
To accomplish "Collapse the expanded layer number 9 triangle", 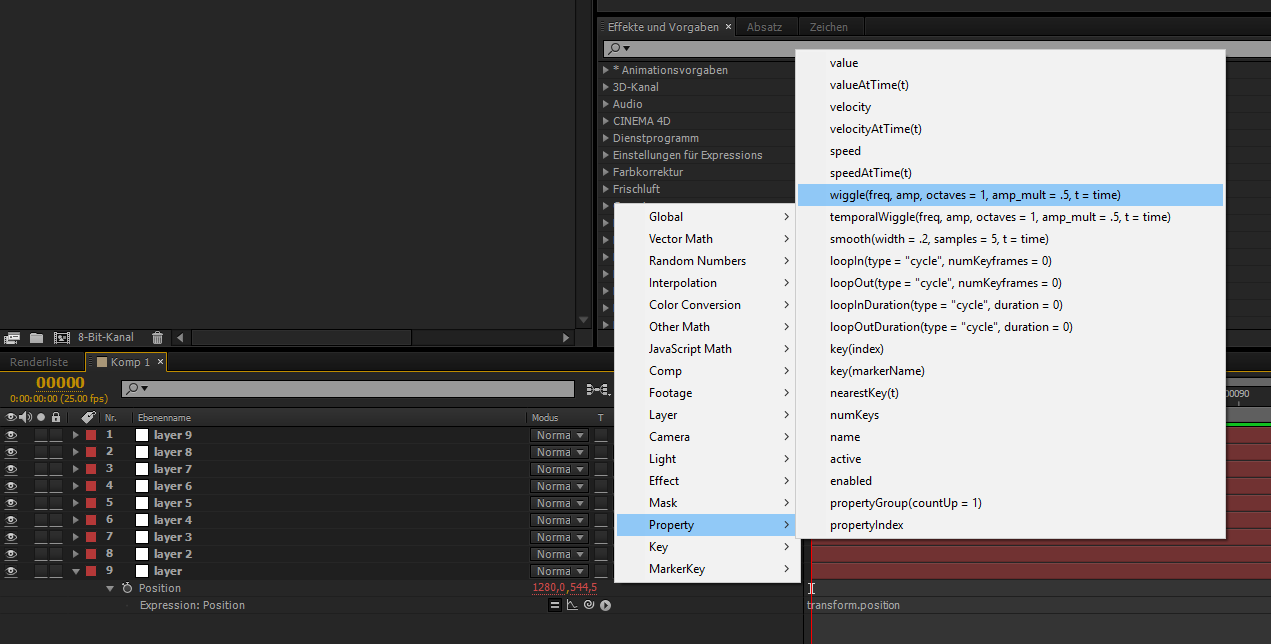I will coord(76,571).
